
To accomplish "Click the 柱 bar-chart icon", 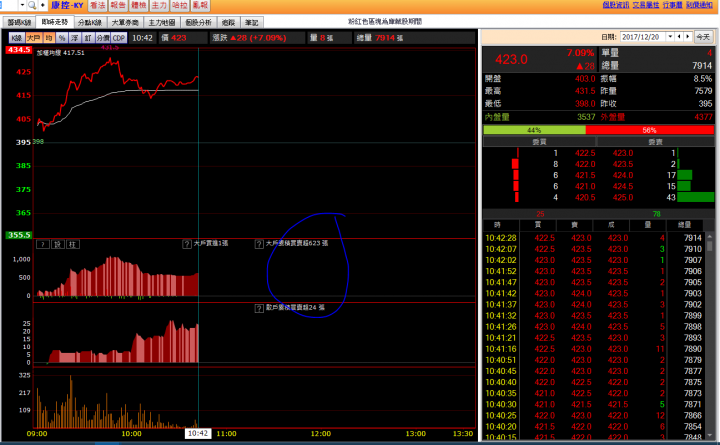I will pyautogui.click(x=73, y=244).
